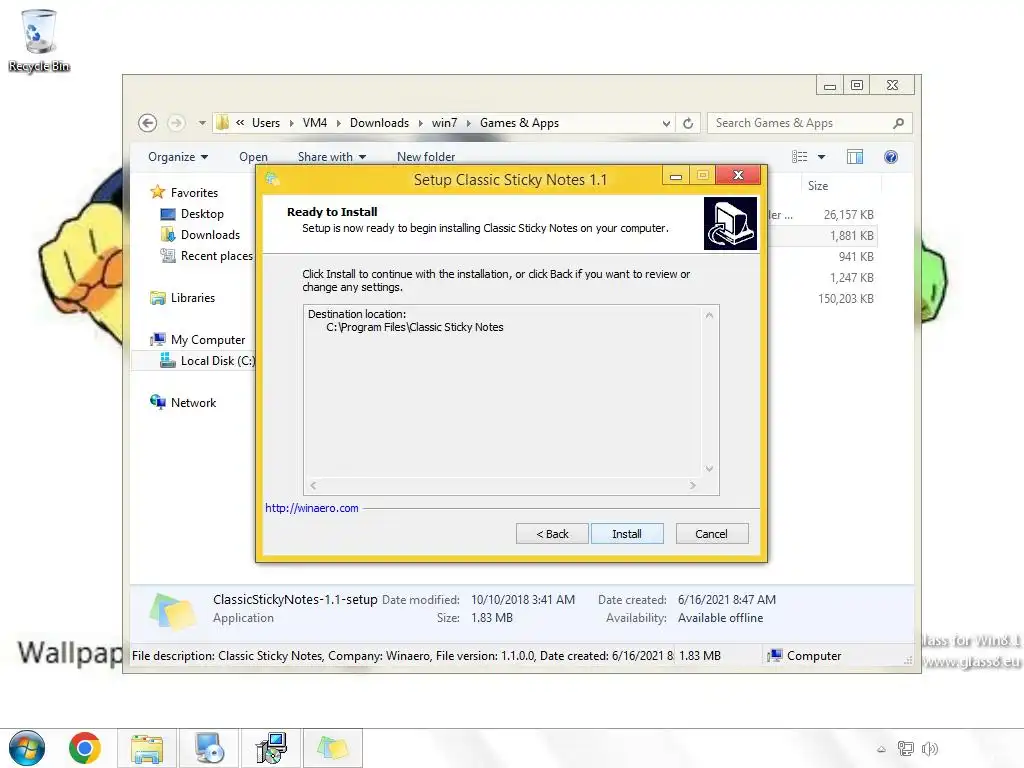Minimize the Setup Classic Sticky Notes dialog

[x=676, y=176]
